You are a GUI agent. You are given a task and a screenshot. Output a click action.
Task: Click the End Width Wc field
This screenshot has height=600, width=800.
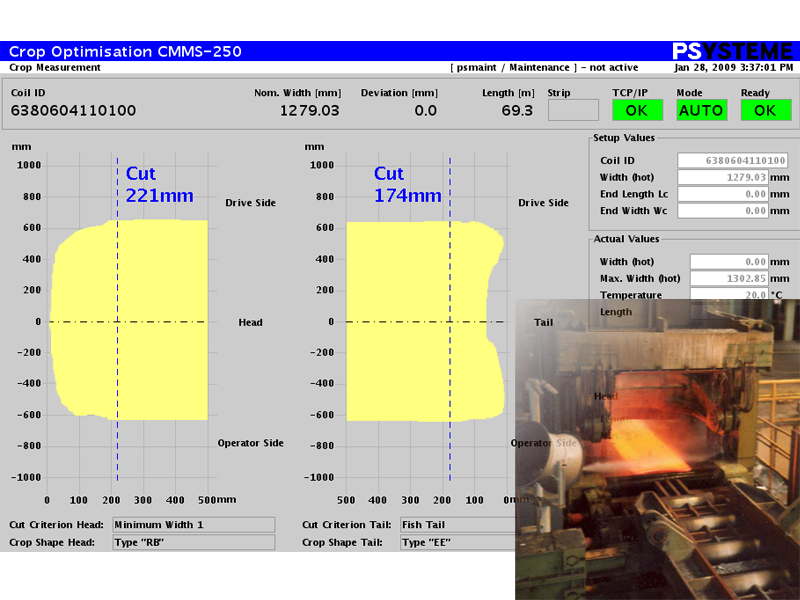click(x=722, y=211)
